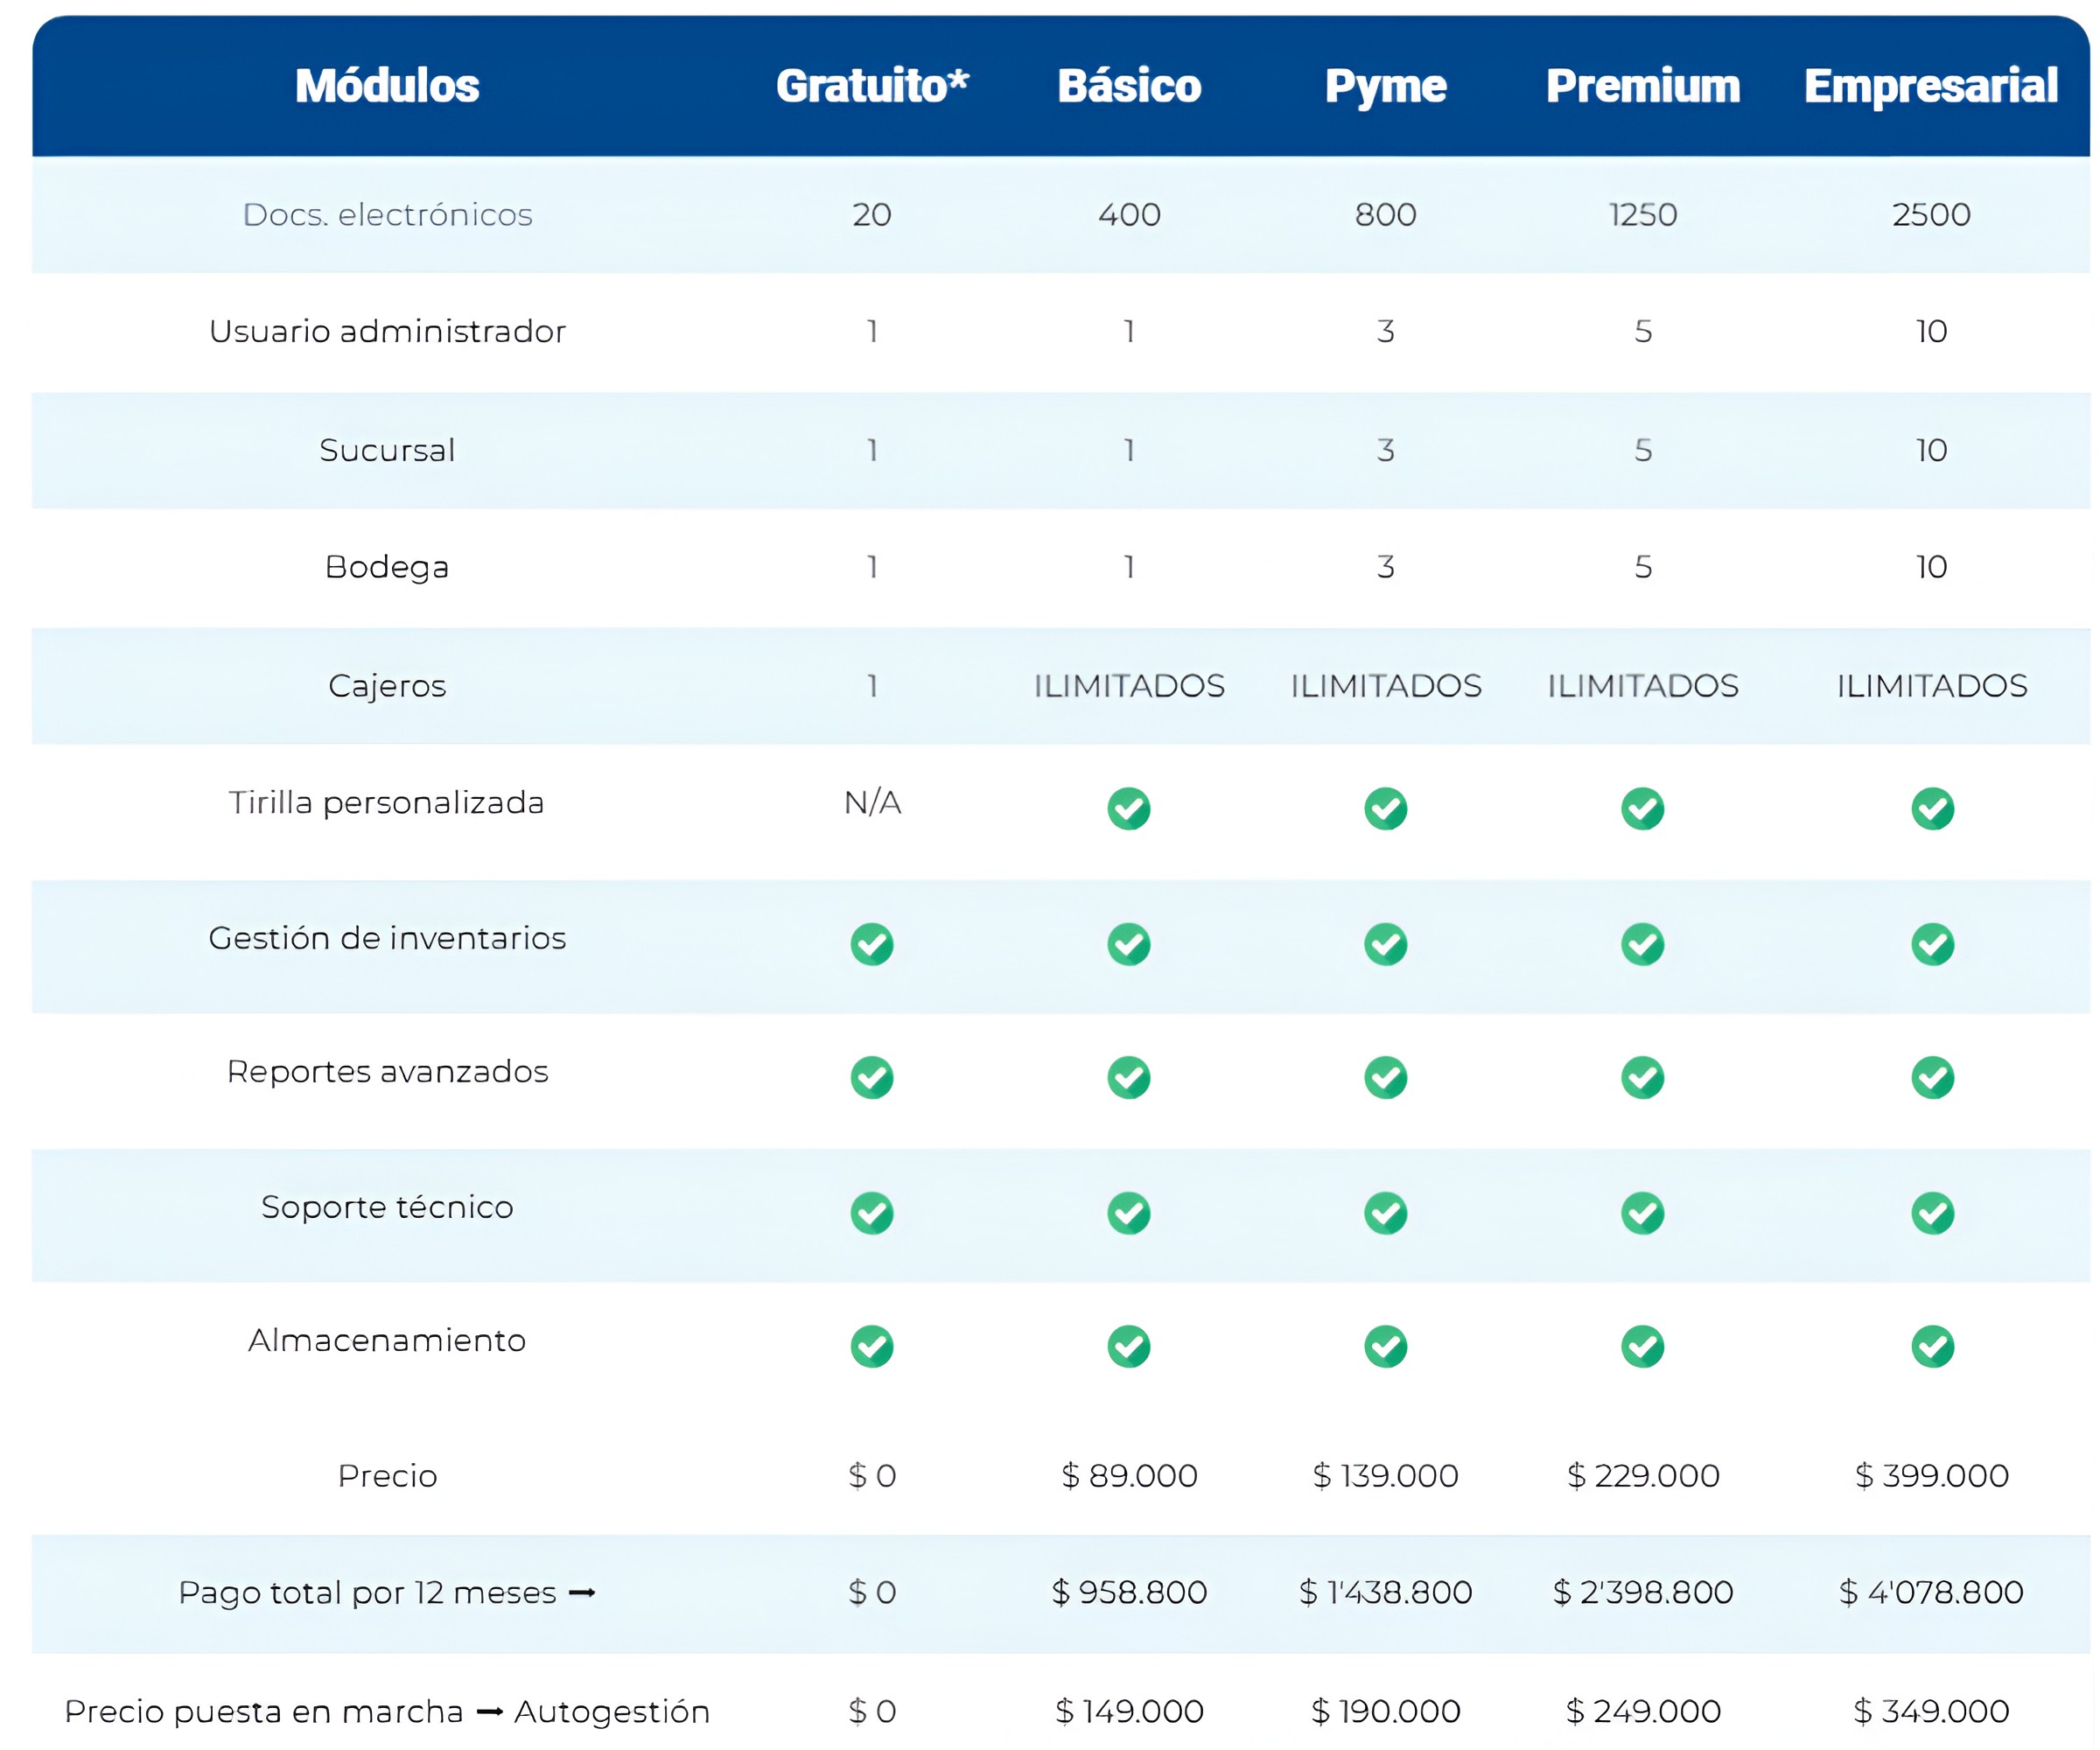Click the Docs. electrónicos row label
The height and width of the screenshot is (1750, 2100).
pyautogui.click(x=387, y=214)
